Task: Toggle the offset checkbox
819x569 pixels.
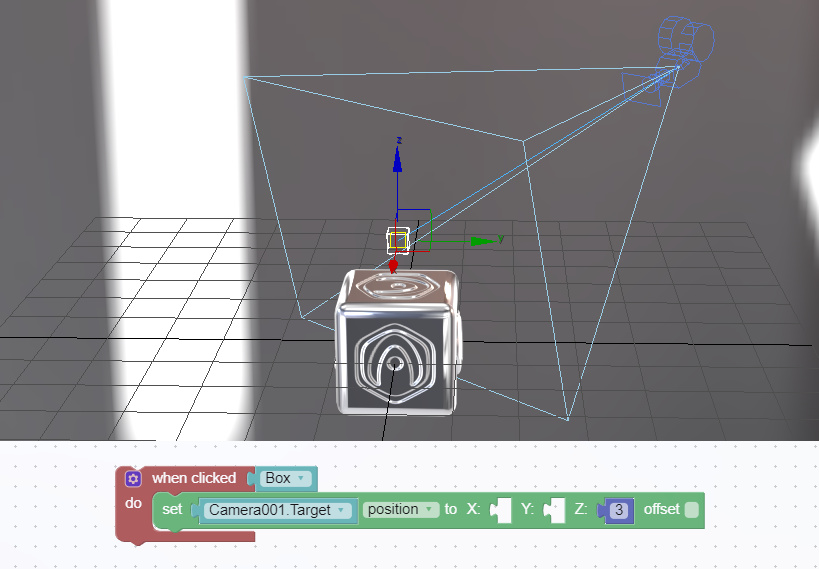Action: (x=691, y=509)
